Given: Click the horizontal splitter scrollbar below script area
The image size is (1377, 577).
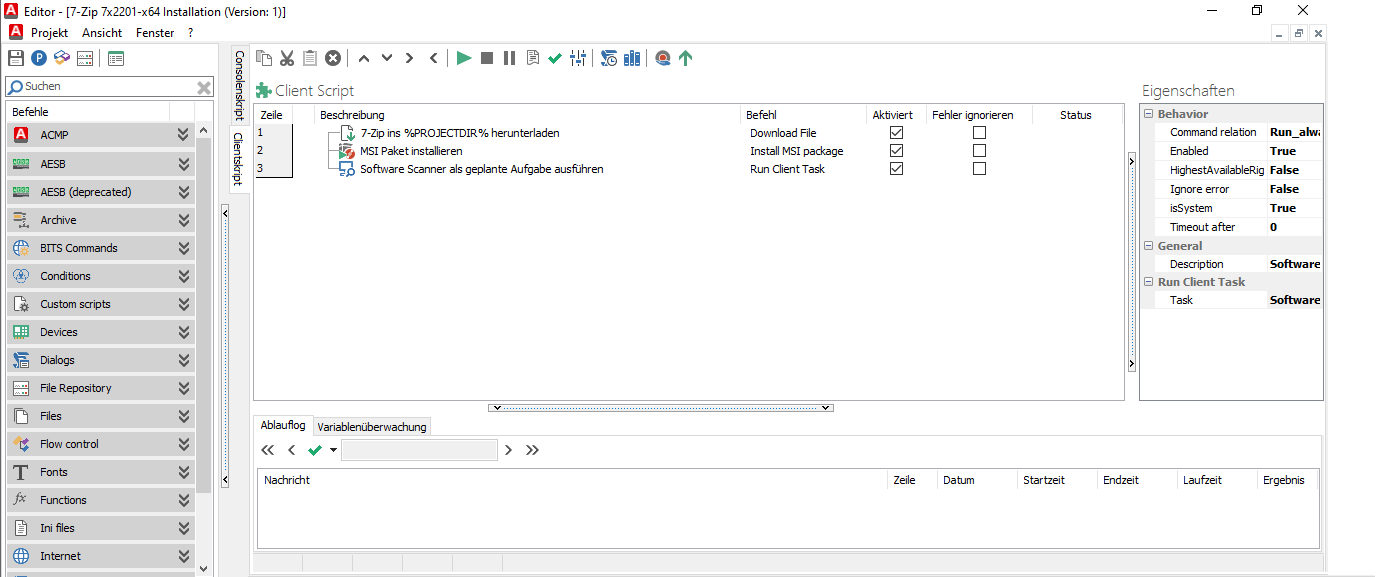Looking at the screenshot, I should coord(660,407).
